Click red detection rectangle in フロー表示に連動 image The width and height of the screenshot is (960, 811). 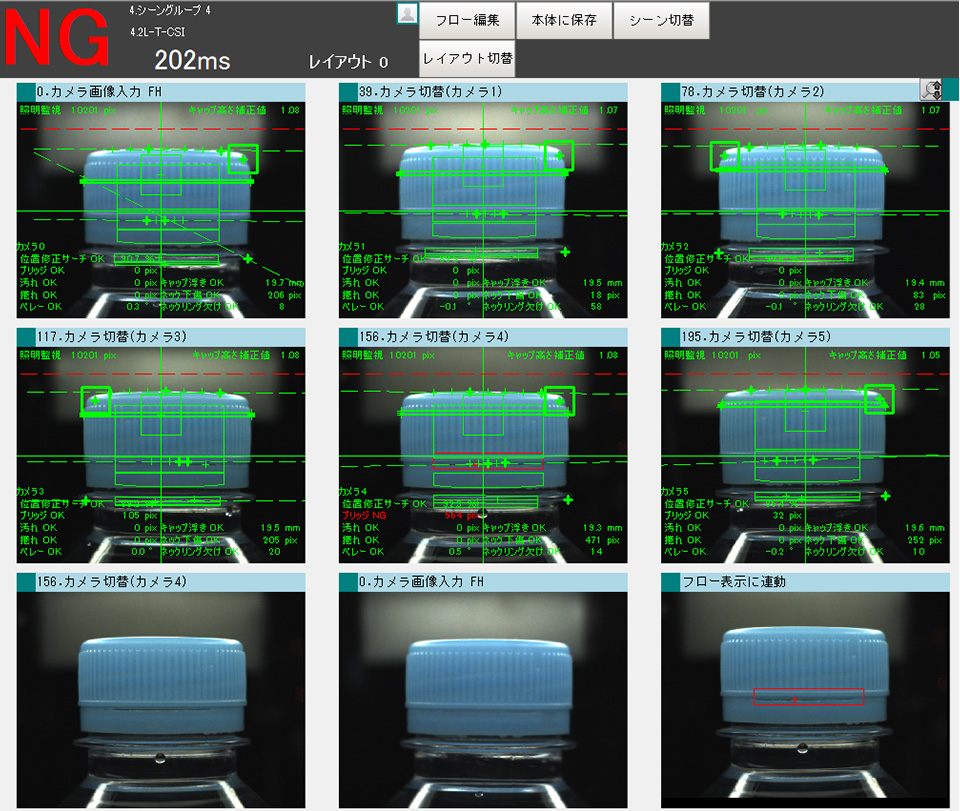point(808,696)
